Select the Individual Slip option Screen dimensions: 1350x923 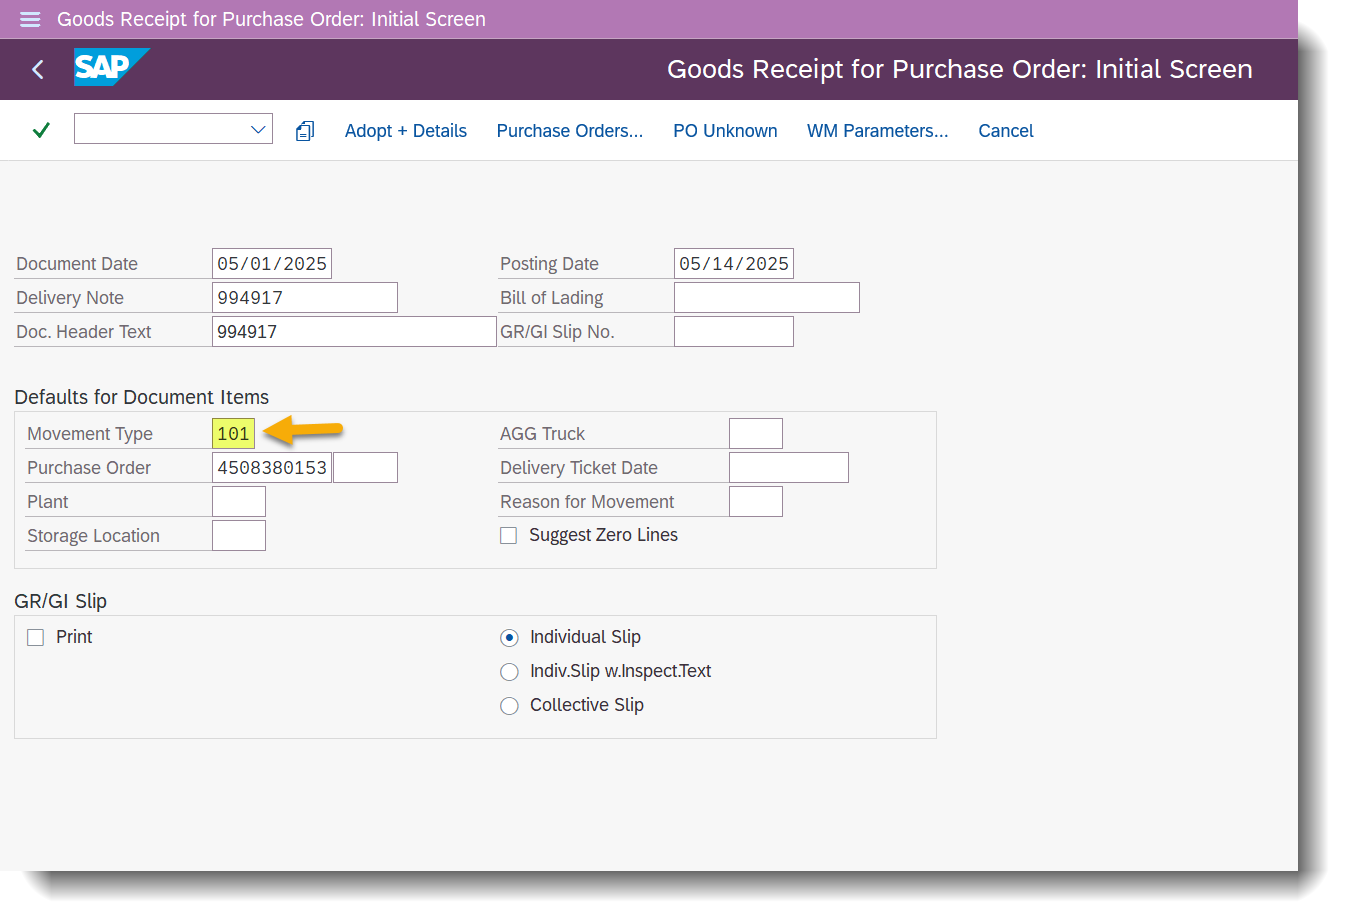(x=509, y=637)
